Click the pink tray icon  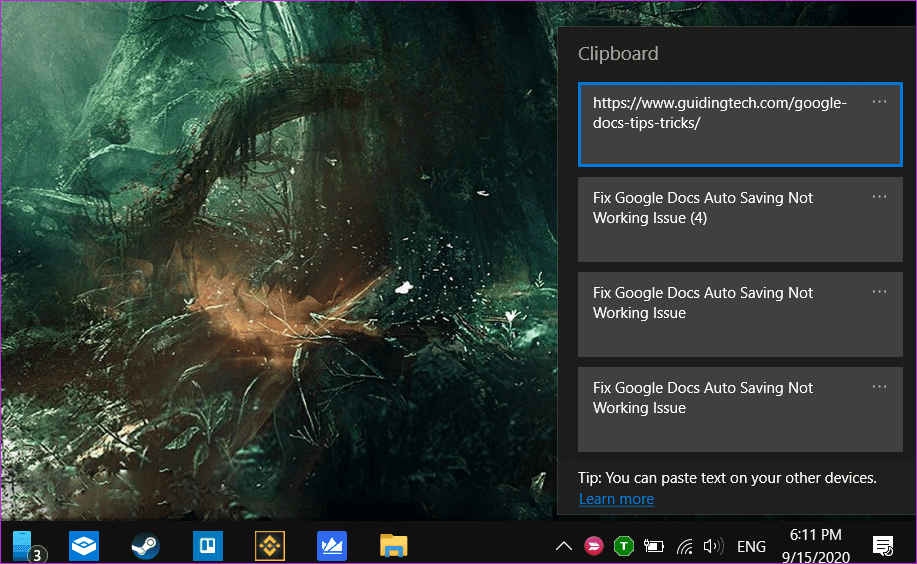pyautogui.click(x=594, y=546)
